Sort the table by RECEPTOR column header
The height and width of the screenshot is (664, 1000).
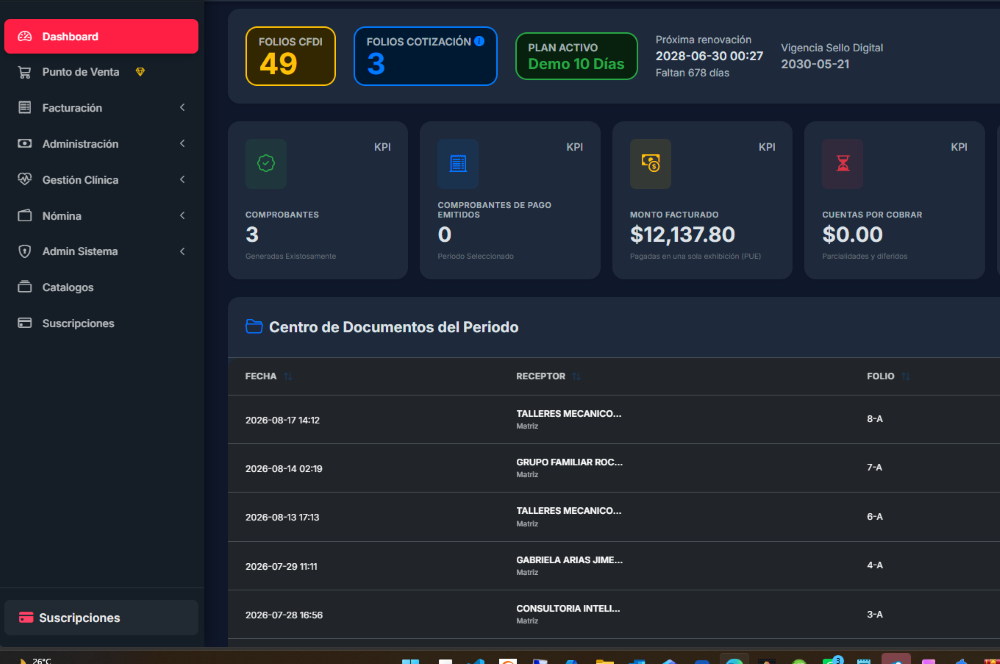click(x=541, y=376)
